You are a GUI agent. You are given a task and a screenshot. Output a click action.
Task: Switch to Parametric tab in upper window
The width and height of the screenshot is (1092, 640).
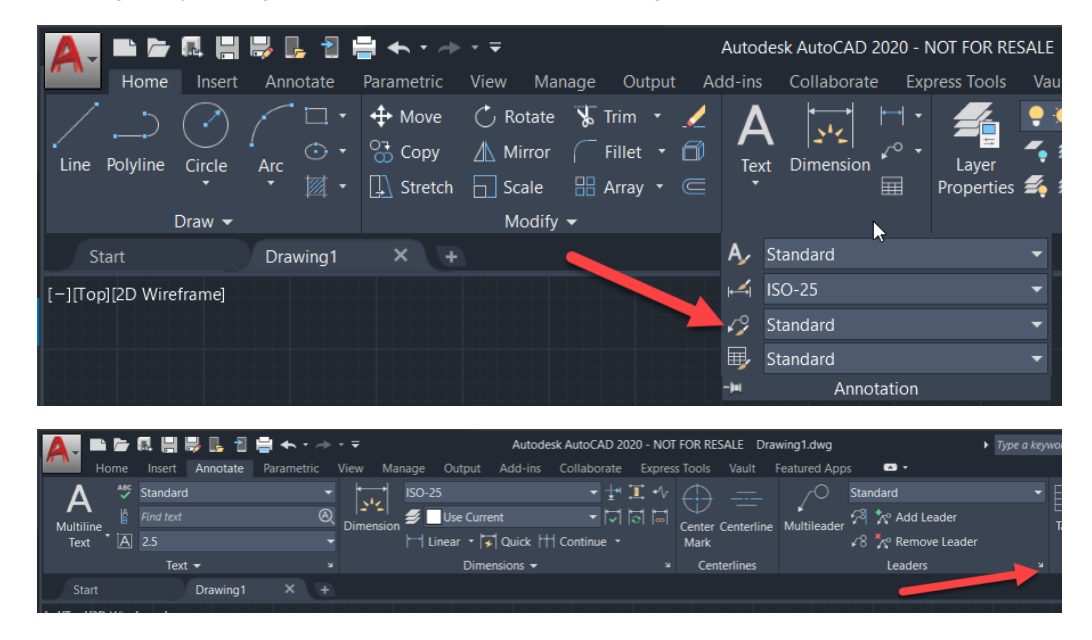(403, 81)
